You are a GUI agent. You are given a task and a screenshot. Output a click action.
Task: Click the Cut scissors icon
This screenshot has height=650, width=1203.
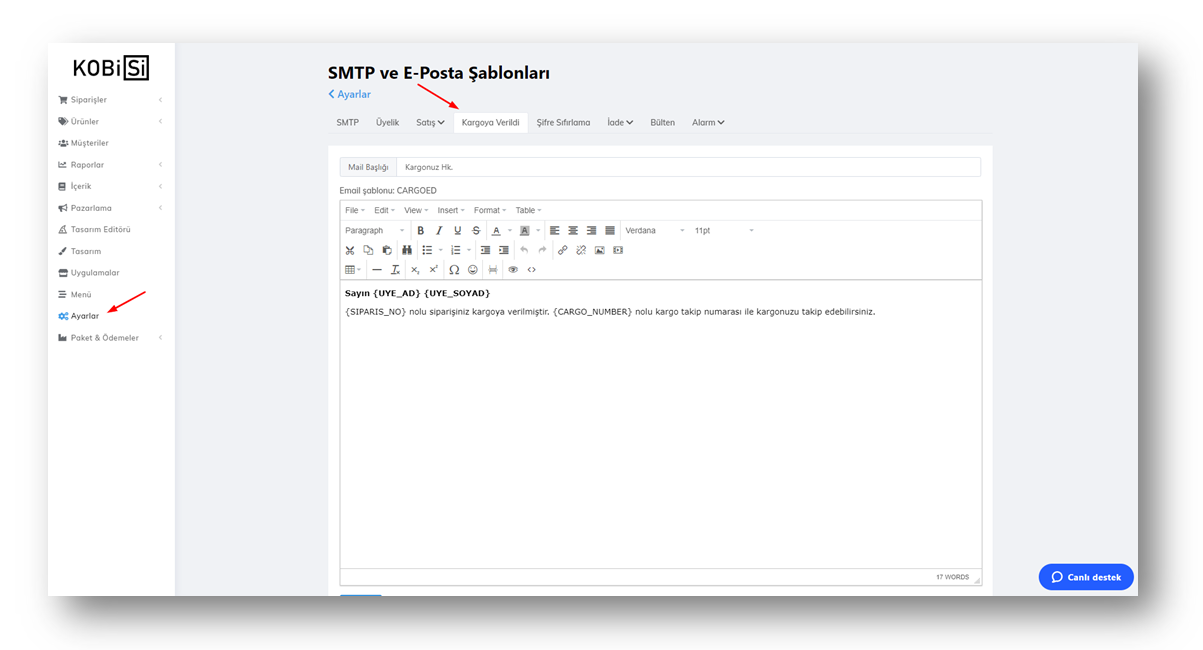point(349,250)
